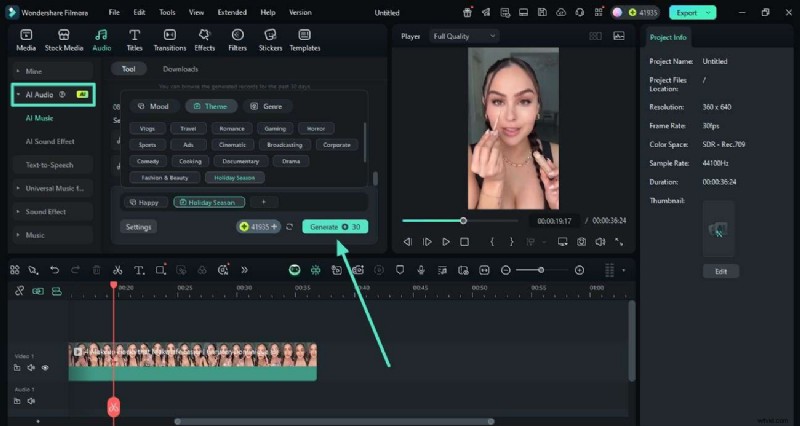The height and width of the screenshot is (426, 800).
Task: Click the text tool in timeline toolbar
Action: click(139, 270)
